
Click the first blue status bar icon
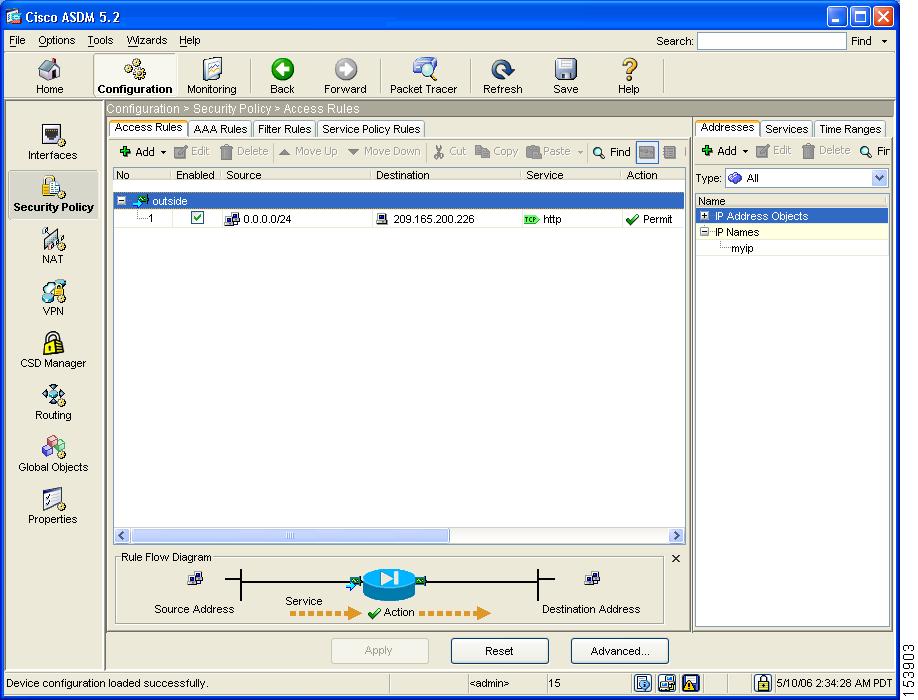tap(643, 682)
